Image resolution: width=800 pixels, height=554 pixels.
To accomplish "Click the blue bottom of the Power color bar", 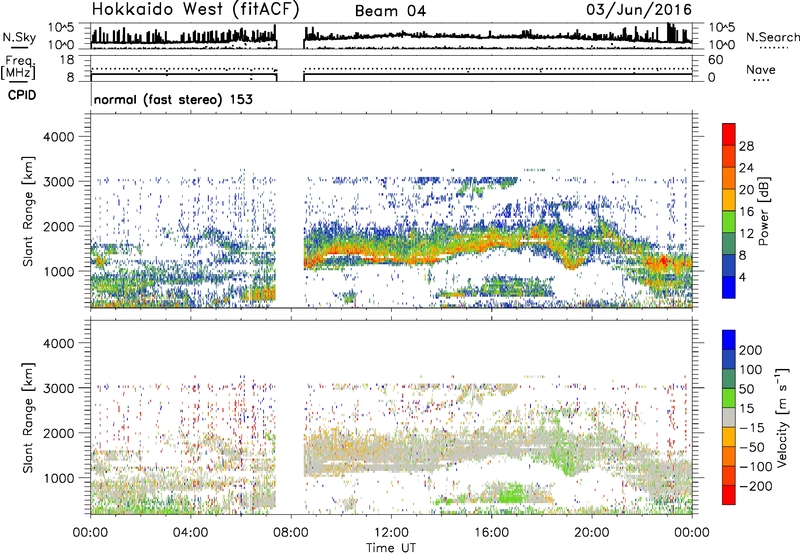I will pyautogui.click(x=729, y=288).
